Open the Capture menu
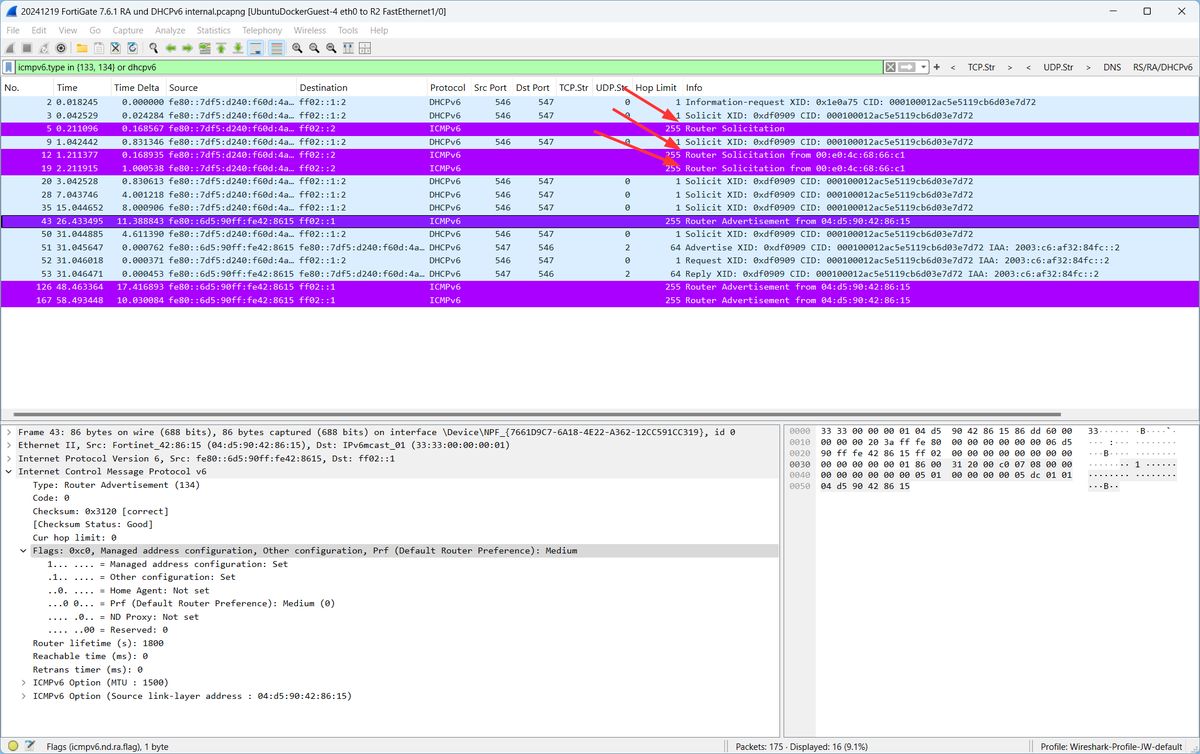The width and height of the screenshot is (1200, 754). point(128,30)
